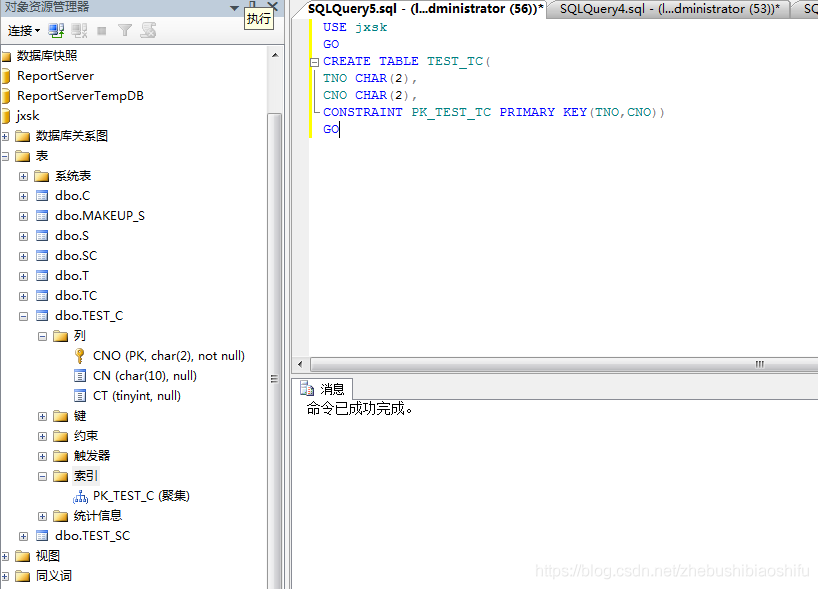Expand the 统计信息 folder
Image resolution: width=818 pixels, height=589 pixels.
point(42,516)
